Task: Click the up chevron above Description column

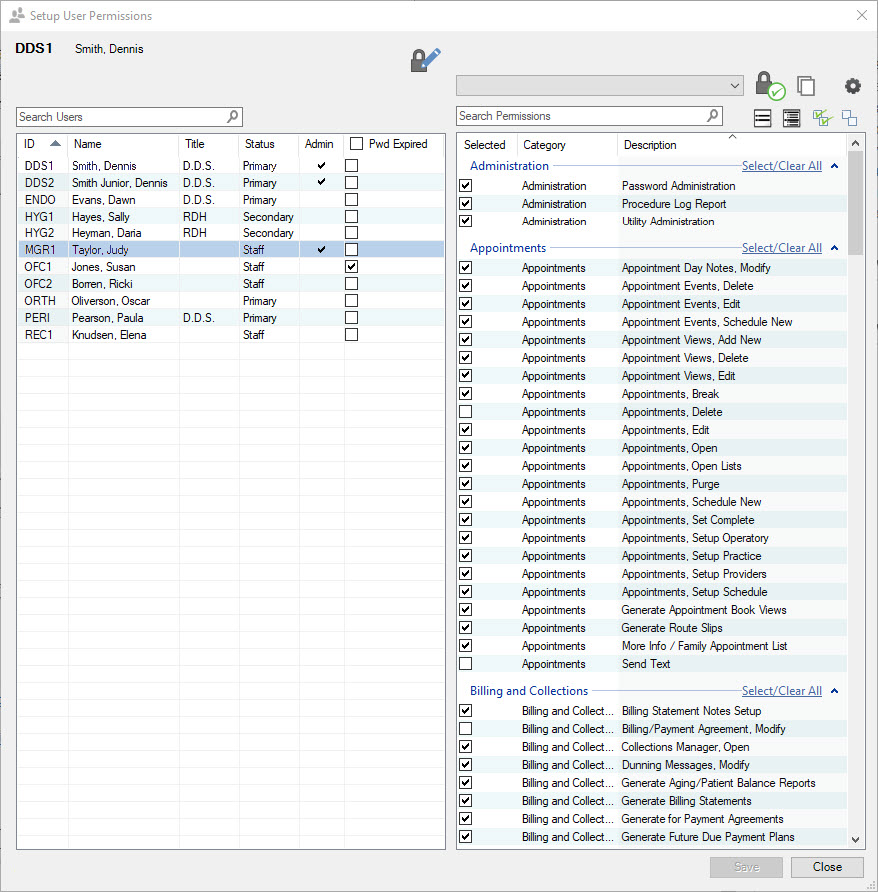Action: 732,137
